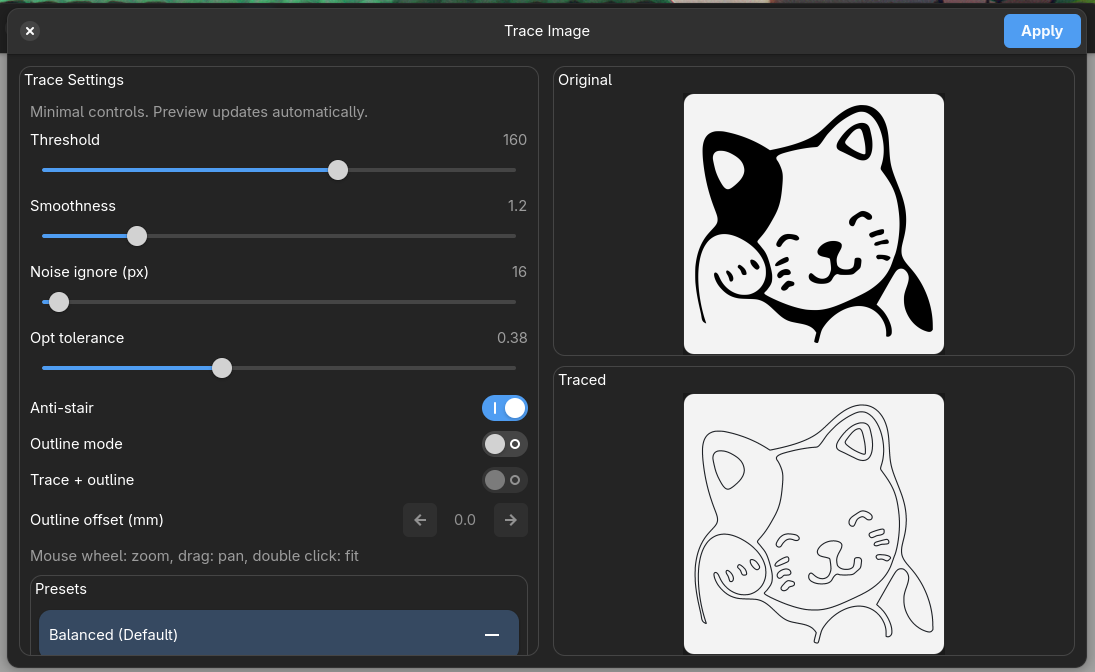Enable Outline mode switch

click(x=504, y=444)
